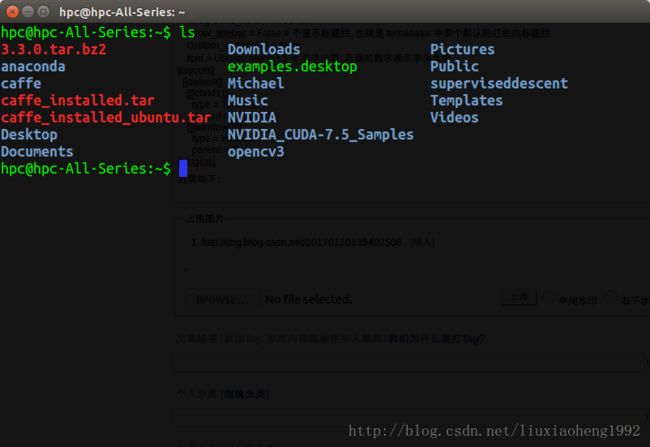Image resolution: width=650 pixels, height=447 pixels.
Task: Click the Michael directory name
Action: [256, 83]
